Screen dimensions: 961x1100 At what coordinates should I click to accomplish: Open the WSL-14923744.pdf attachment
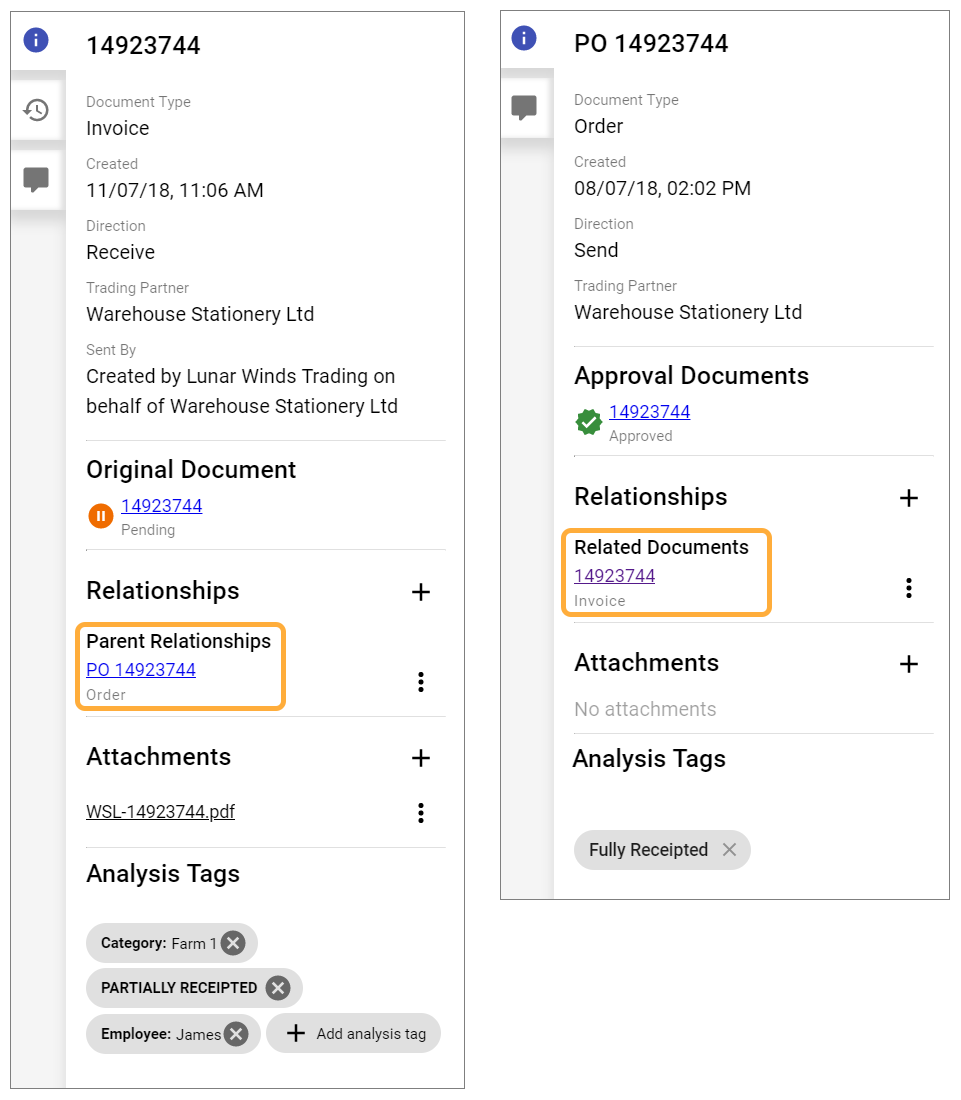pos(160,812)
